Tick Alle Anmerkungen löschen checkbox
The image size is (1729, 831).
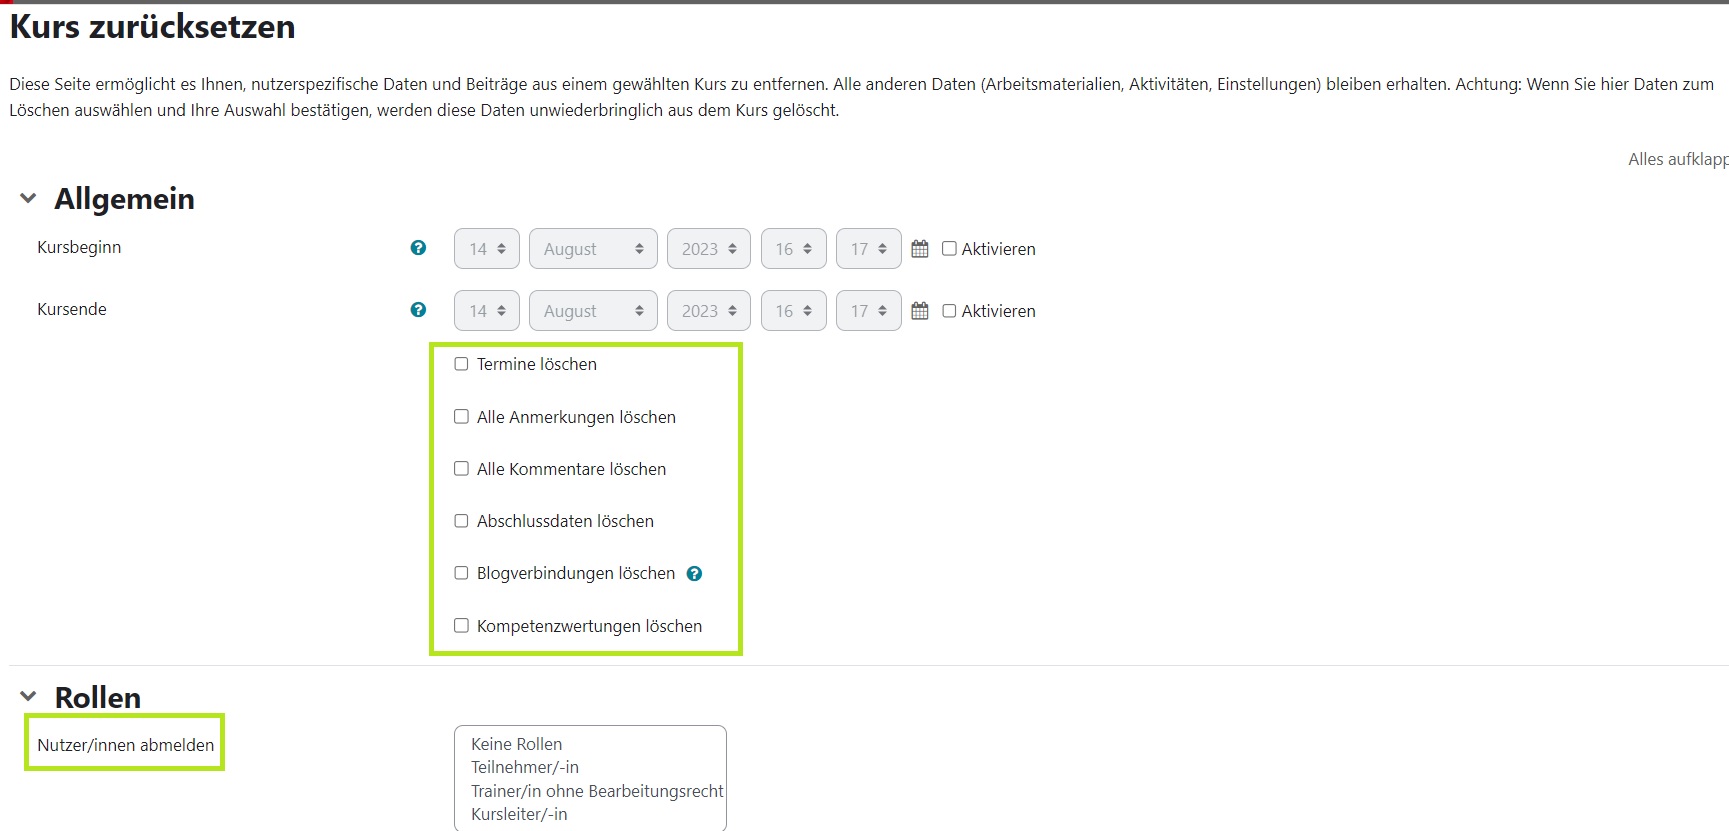click(x=461, y=417)
